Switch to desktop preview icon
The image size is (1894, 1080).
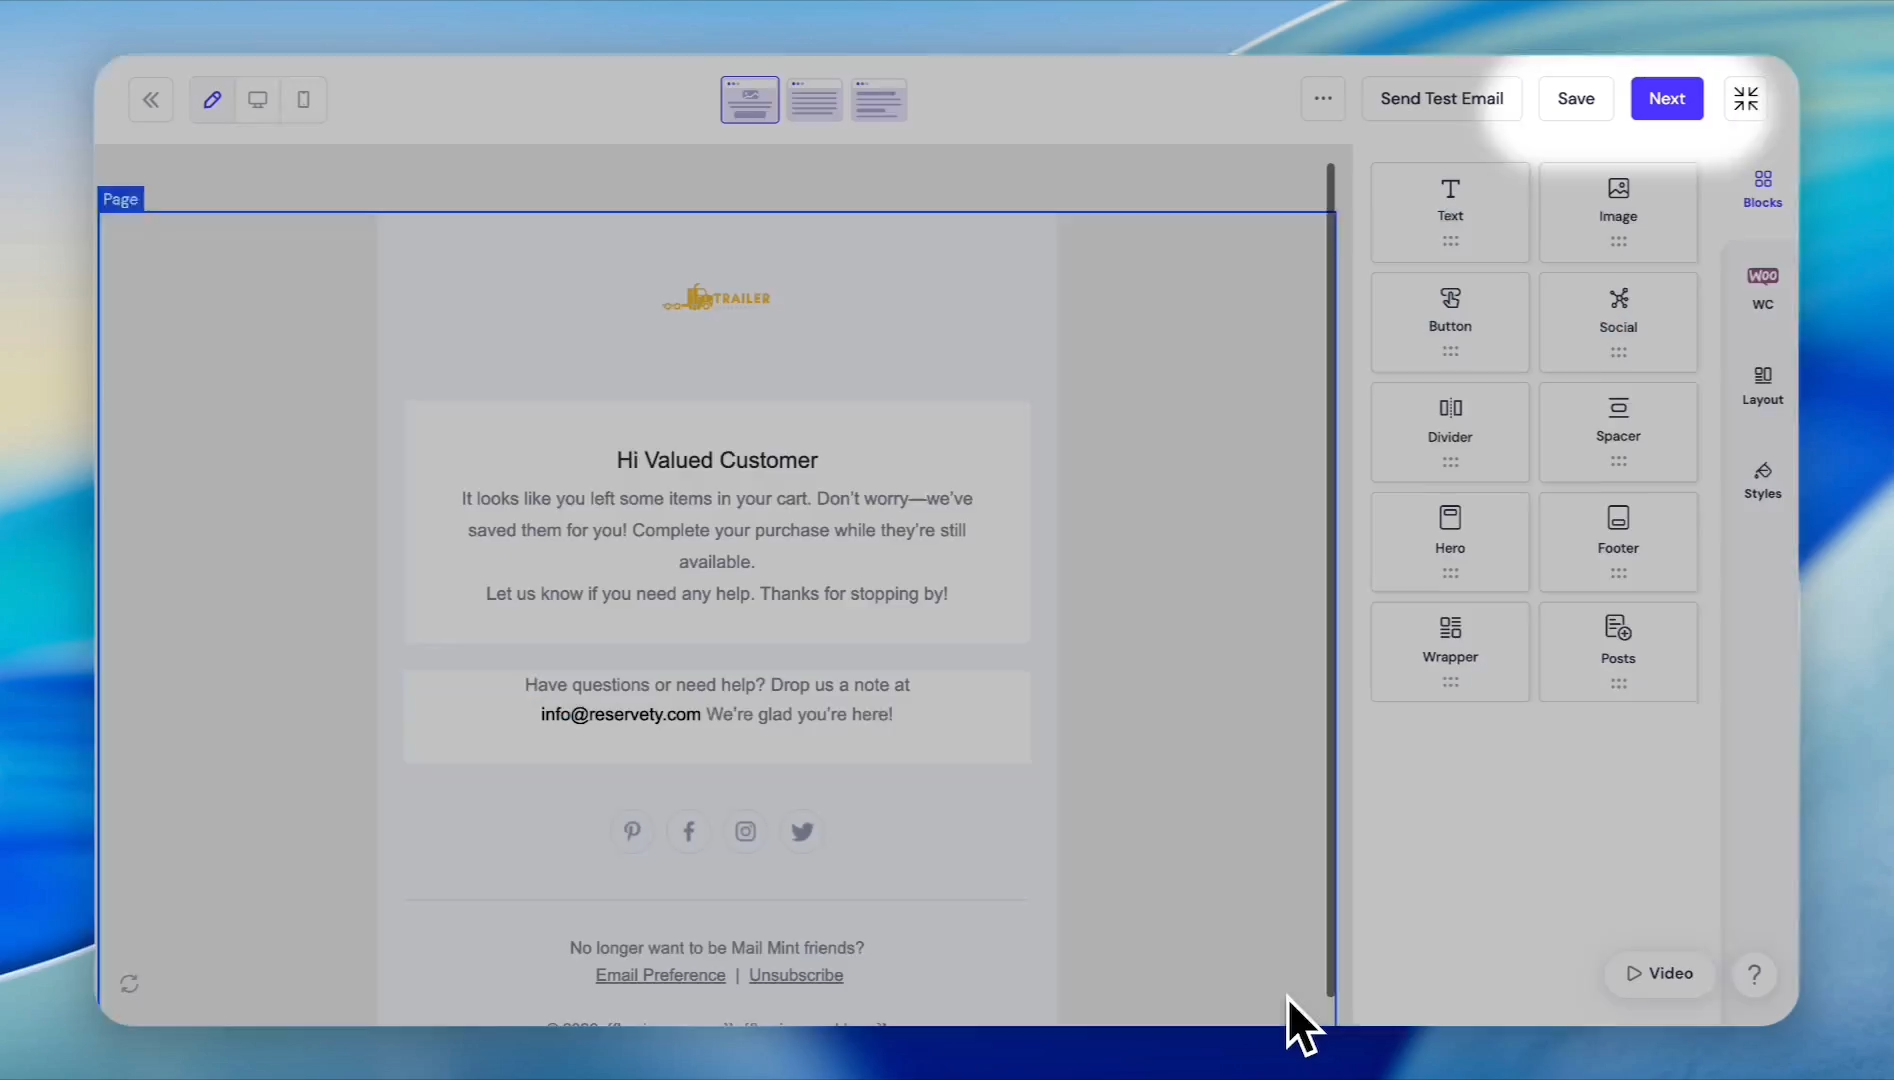[258, 99]
